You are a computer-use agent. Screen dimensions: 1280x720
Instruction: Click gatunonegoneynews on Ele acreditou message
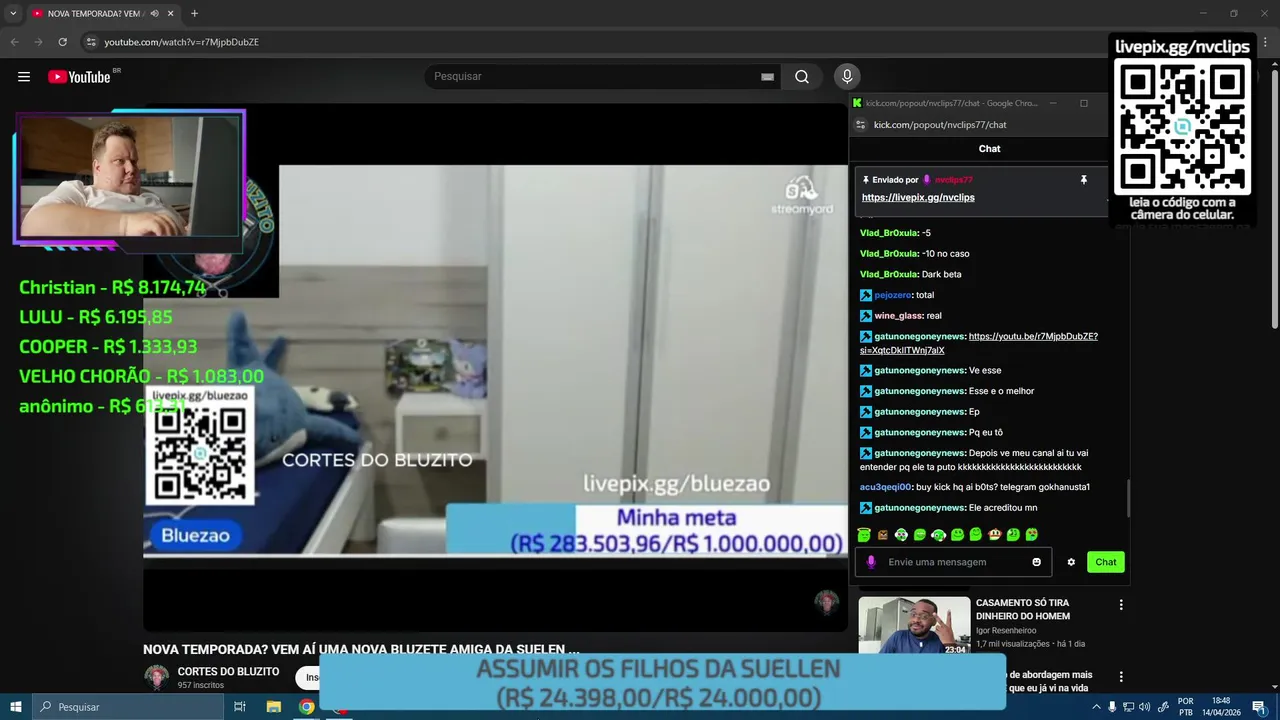click(919, 508)
